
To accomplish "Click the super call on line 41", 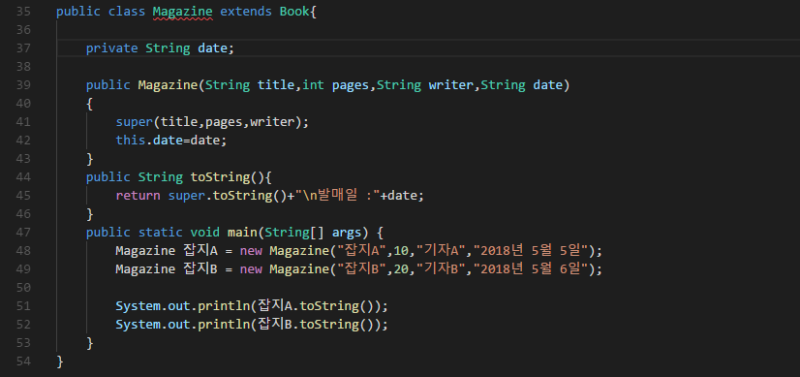I will 134,122.
